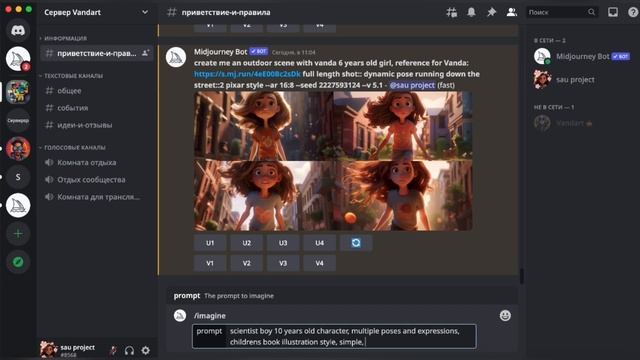Viewport: 640px width, 360px height.
Task: Show pinned messages pin icon
Action: [x=491, y=12]
